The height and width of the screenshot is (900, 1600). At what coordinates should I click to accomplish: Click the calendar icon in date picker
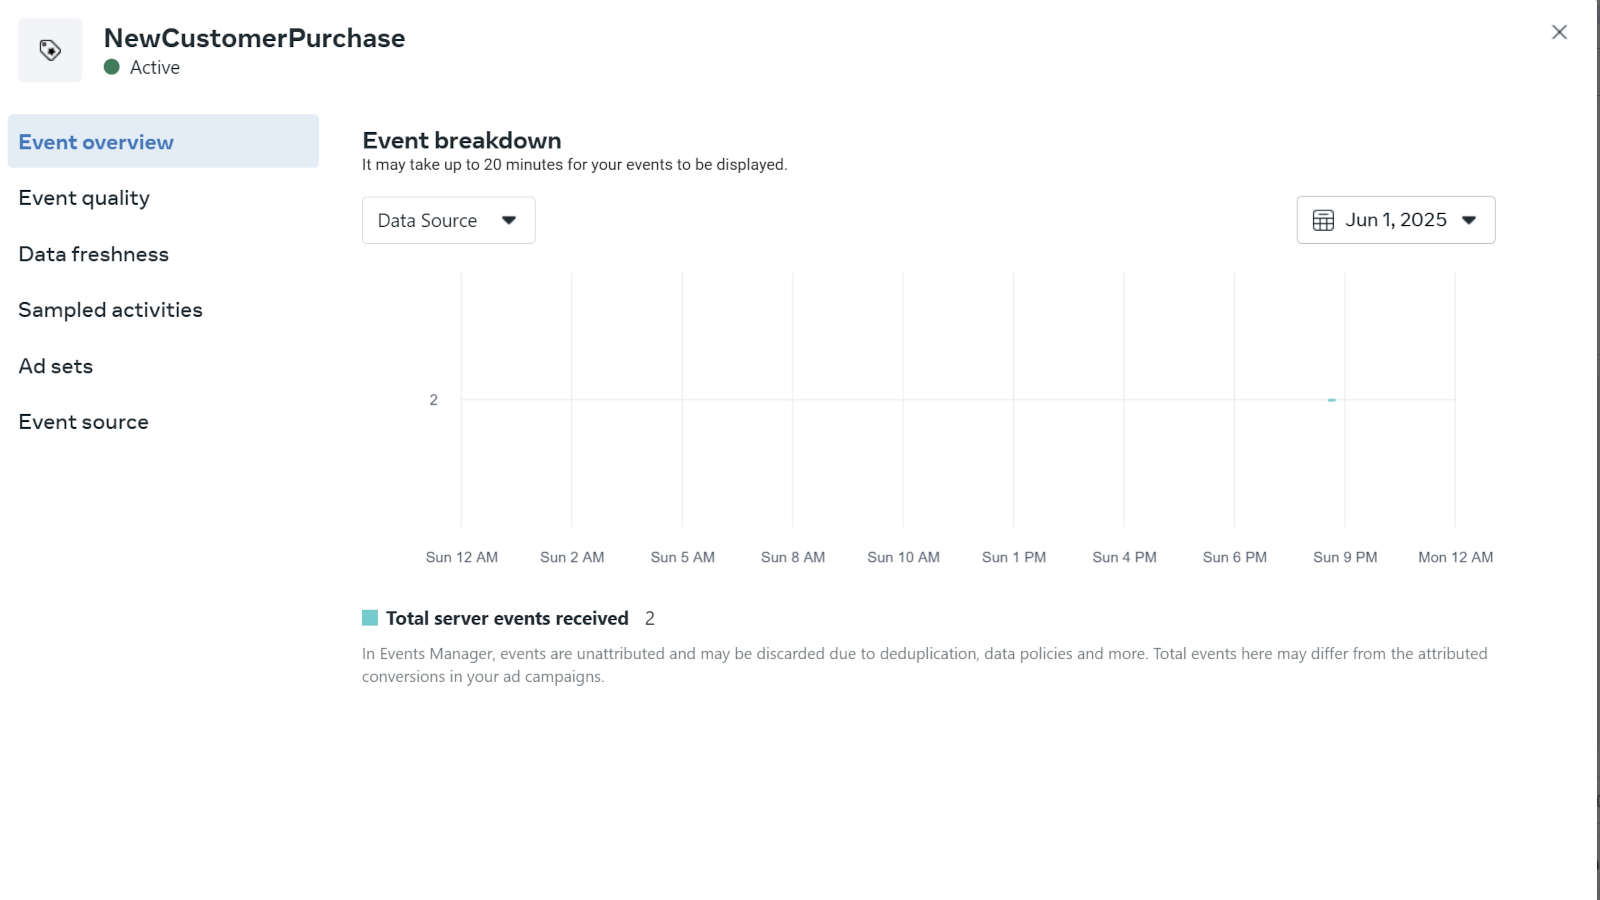(1323, 220)
